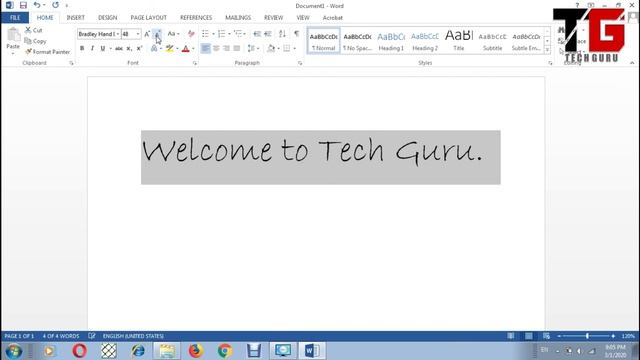Expand the Styles gallery
Screen dimensions: 640x360
(547, 50)
